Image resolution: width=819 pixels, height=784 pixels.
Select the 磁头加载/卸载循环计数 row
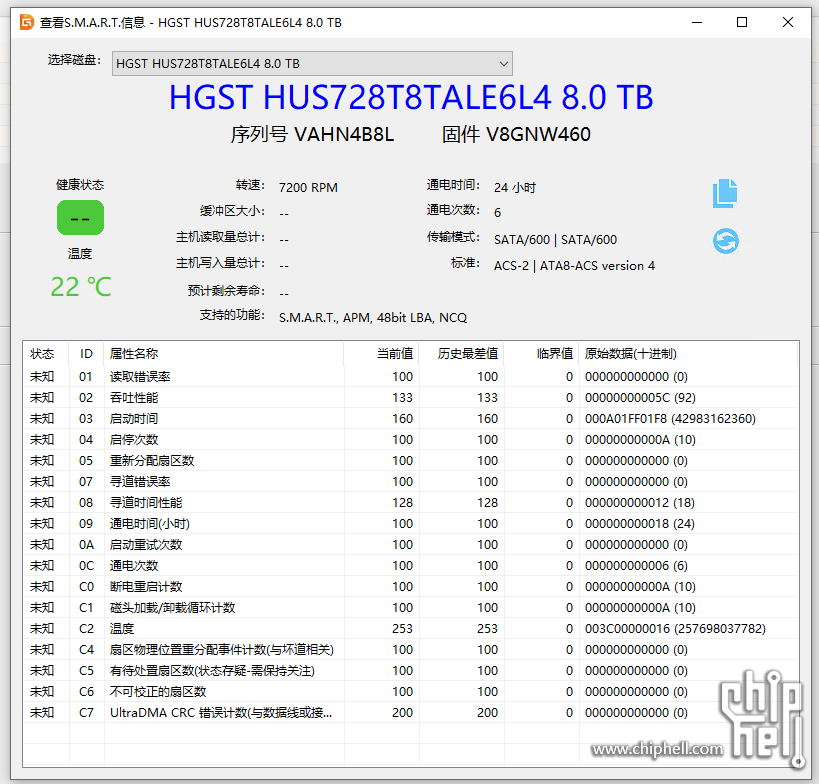click(411, 607)
